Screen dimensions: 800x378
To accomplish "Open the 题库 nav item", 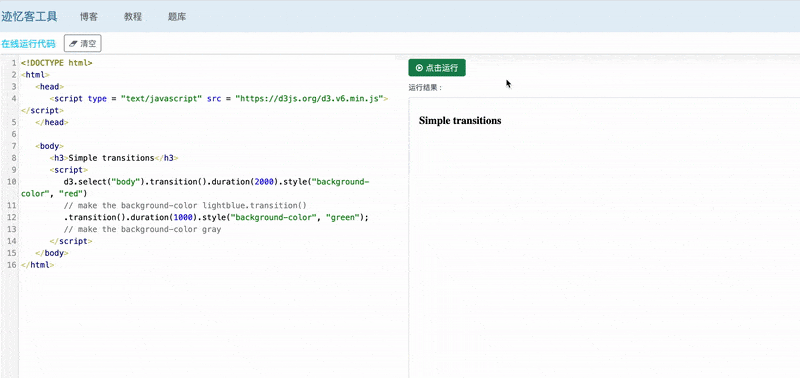I will click(x=177, y=17).
